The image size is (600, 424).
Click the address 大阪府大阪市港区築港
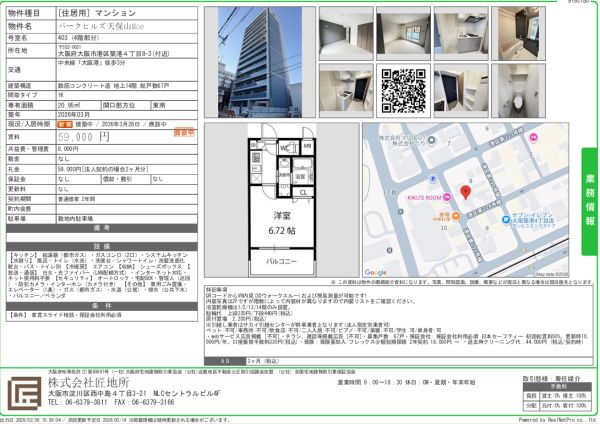coord(114,54)
